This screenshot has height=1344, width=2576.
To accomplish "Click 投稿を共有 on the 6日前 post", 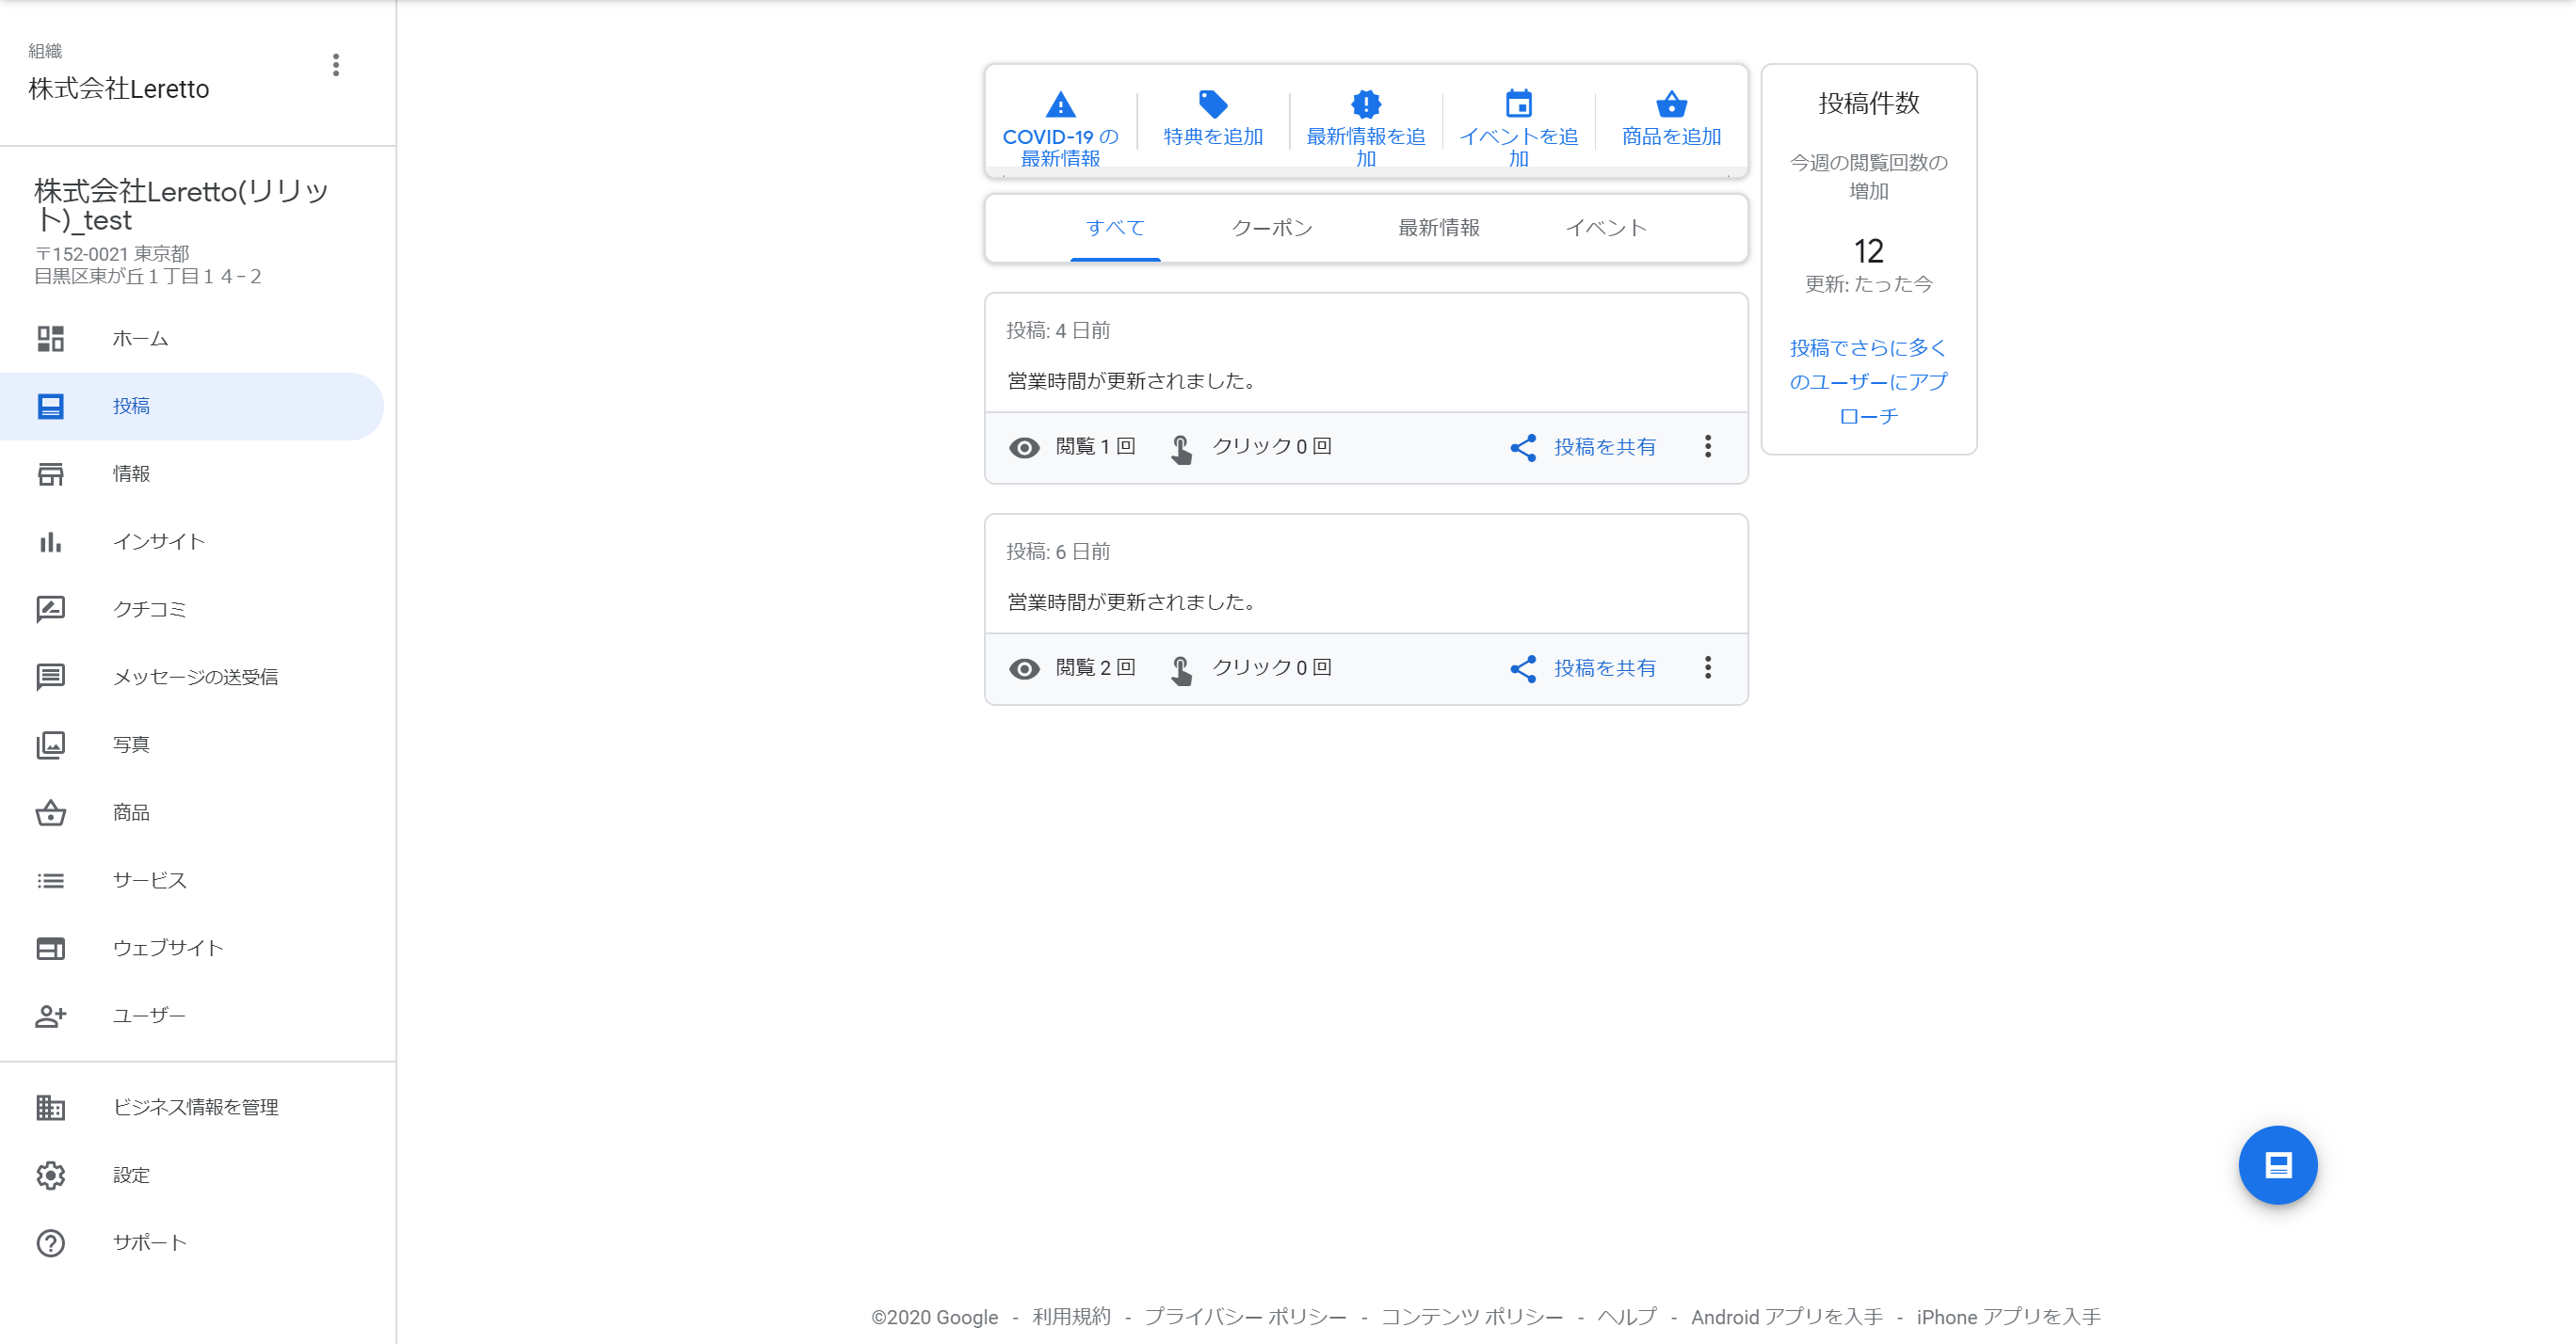I will 1605,668.
